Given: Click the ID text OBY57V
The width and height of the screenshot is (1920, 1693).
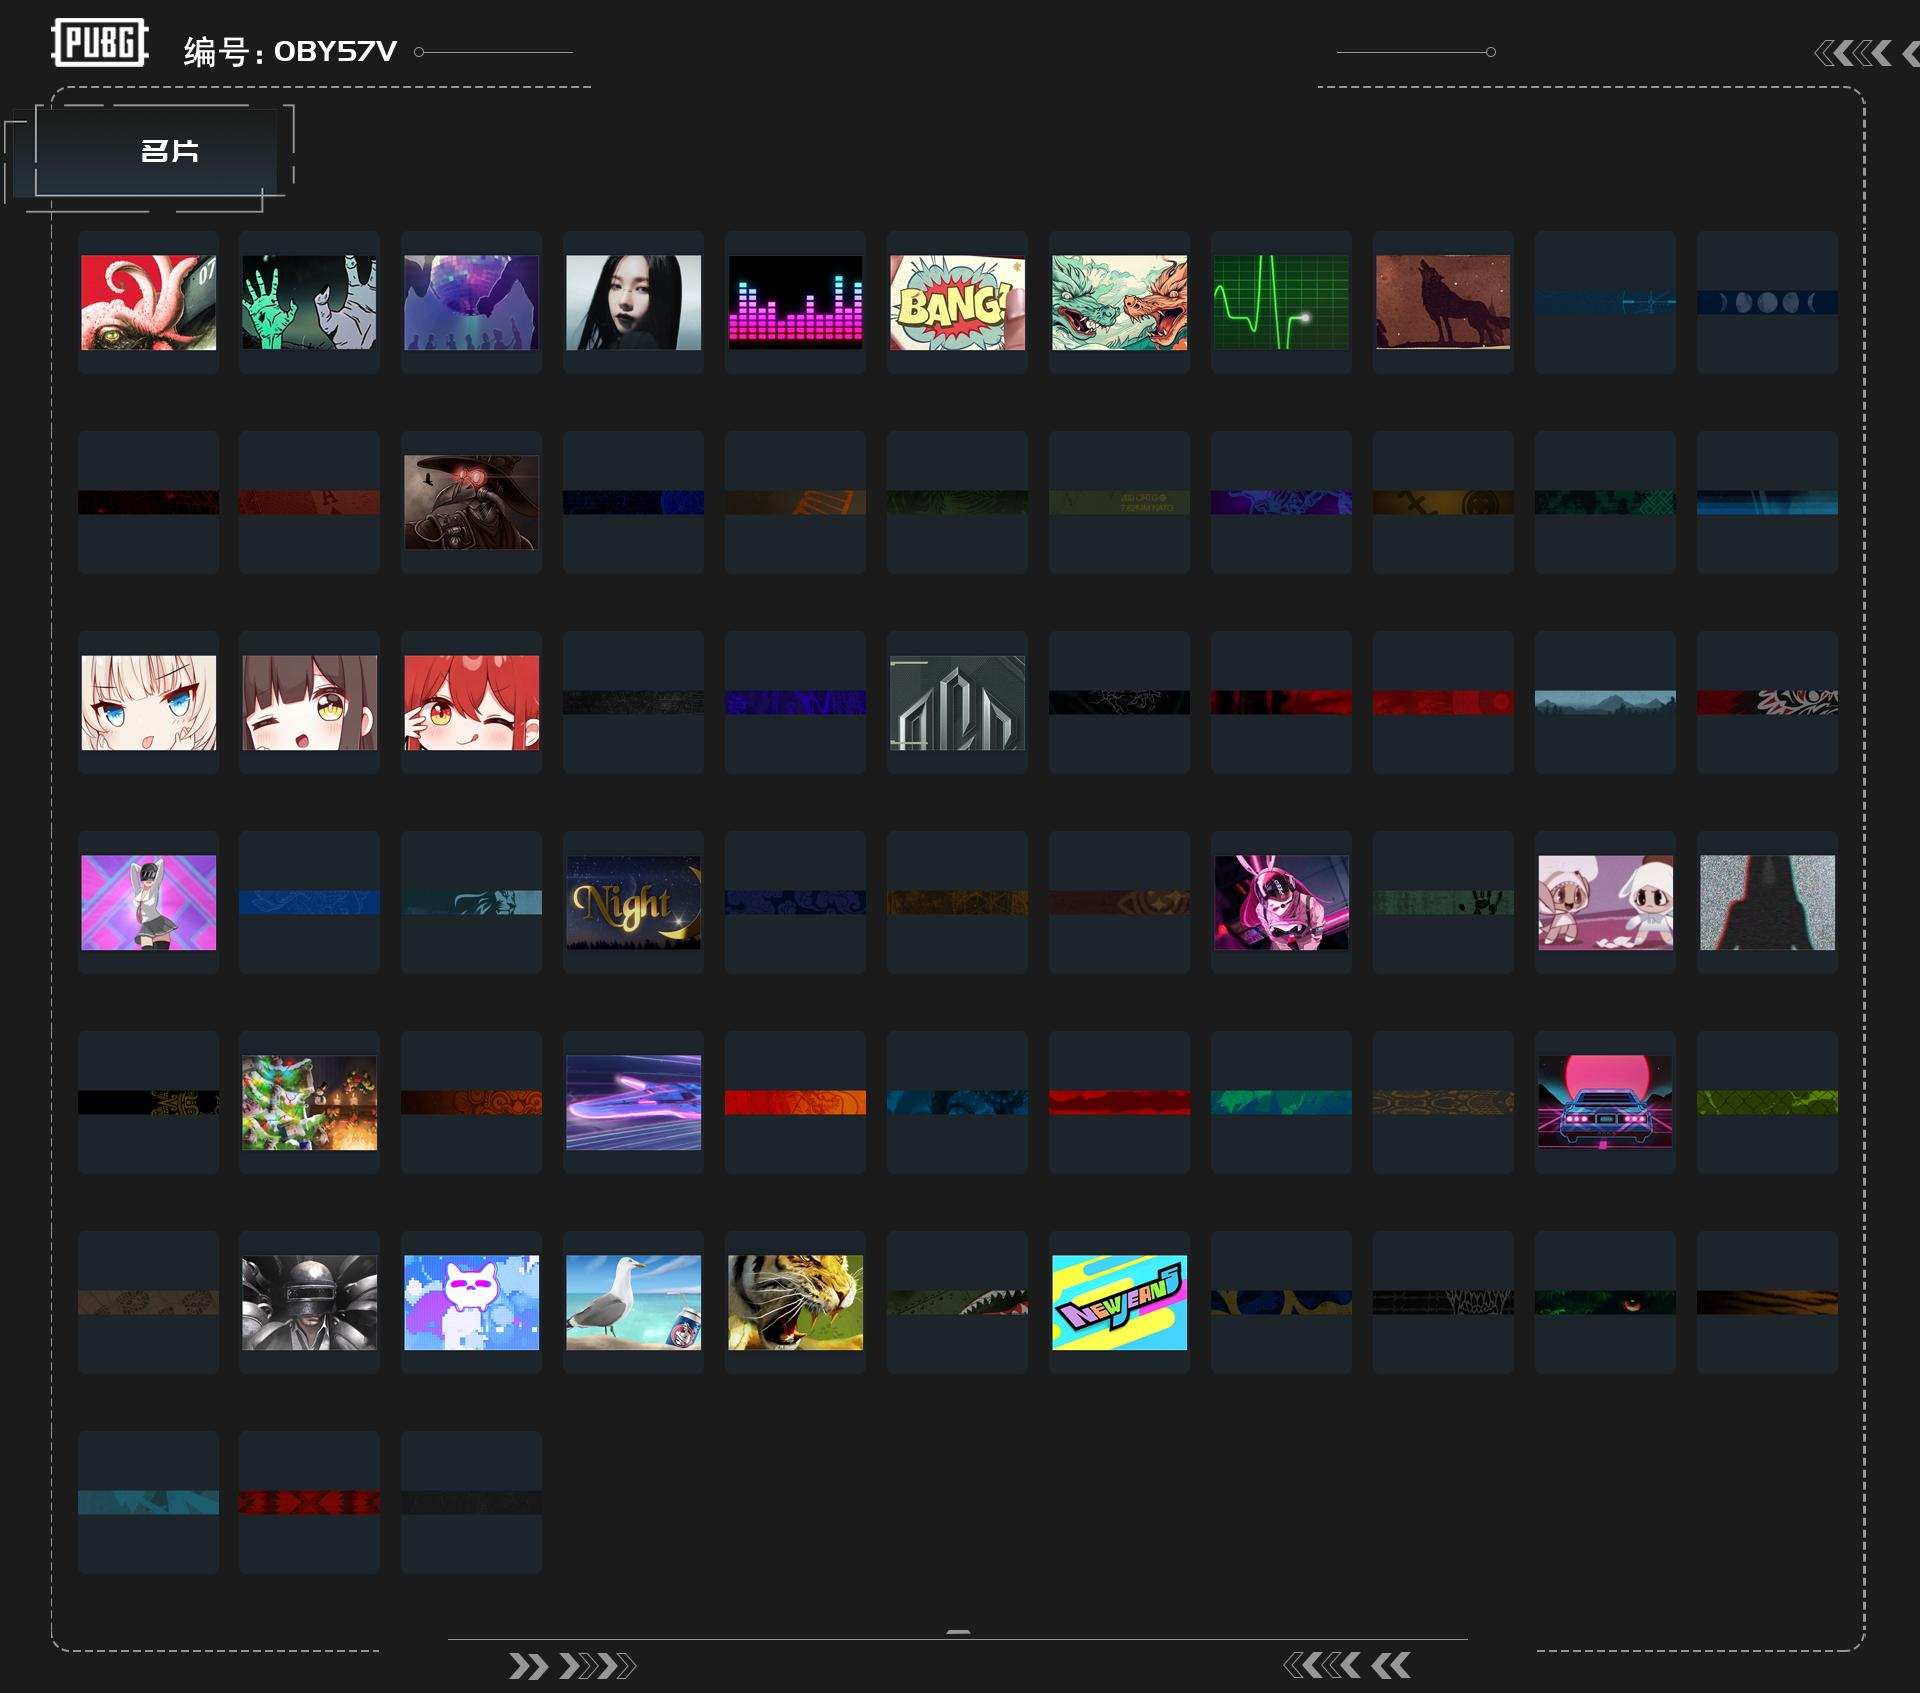Looking at the screenshot, I should tap(335, 51).
